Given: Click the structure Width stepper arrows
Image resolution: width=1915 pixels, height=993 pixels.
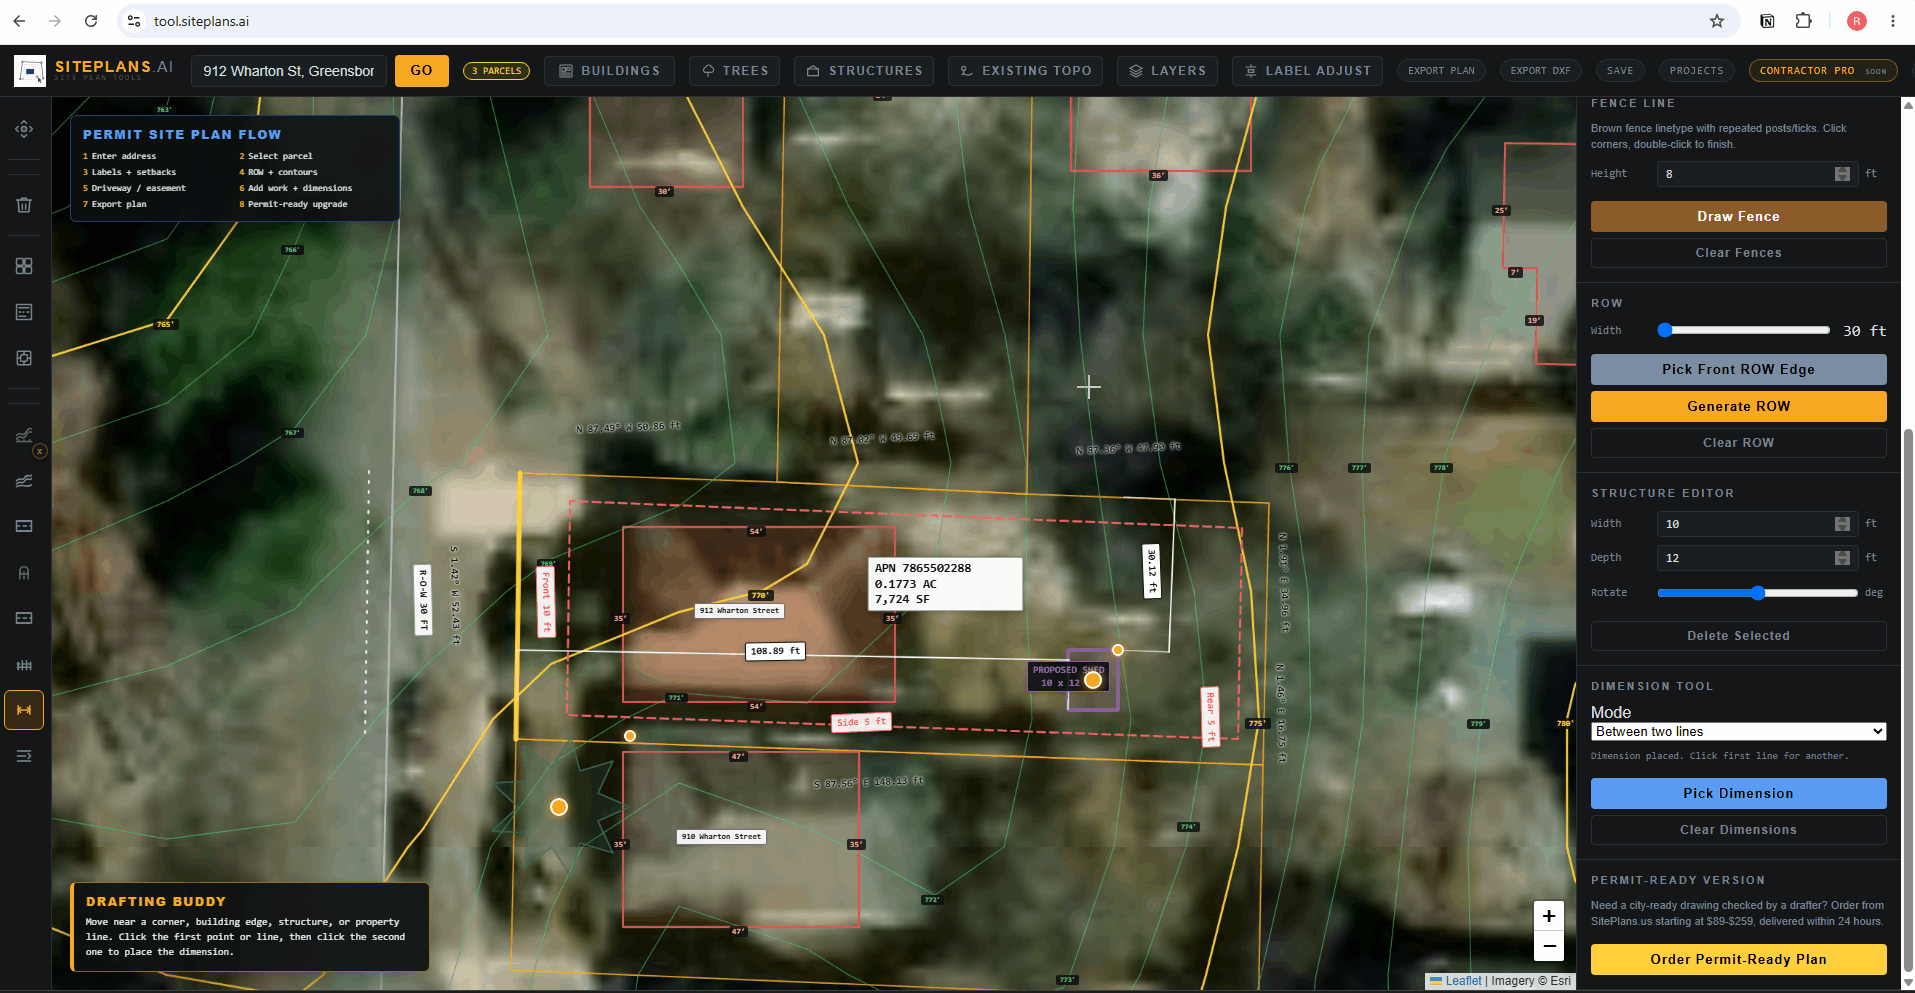Looking at the screenshot, I should point(1842,524).
